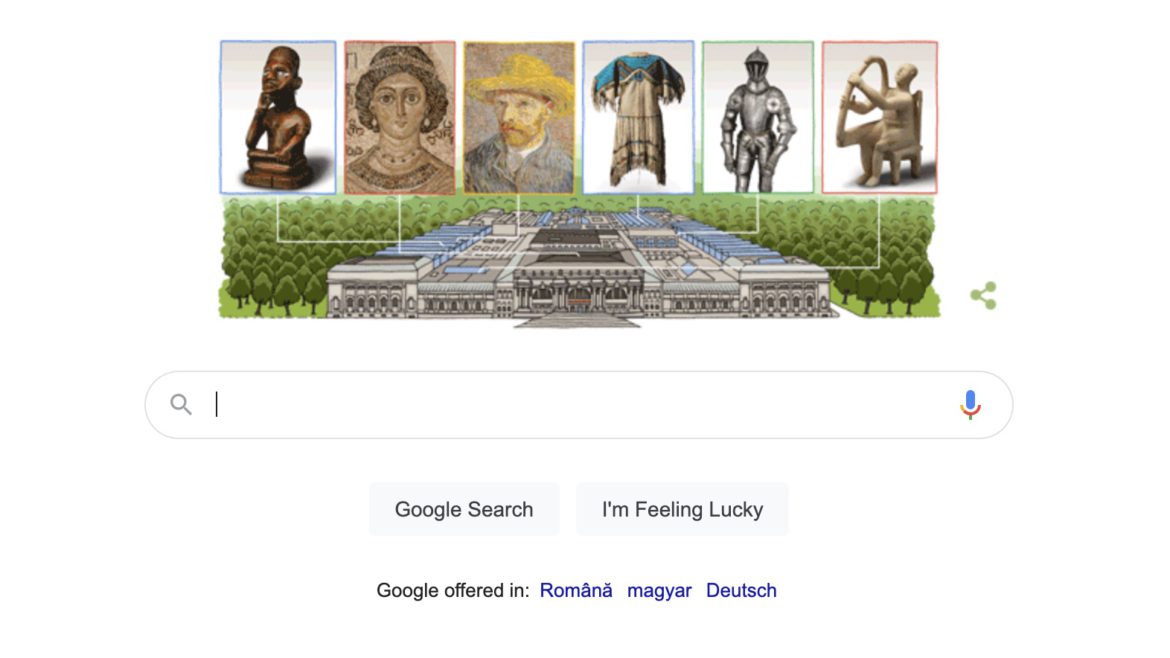Screen dimensions: 1170x658
Task: Switch Google language to Deutsch
Action: pyautogui.click(x=741, y=590)
